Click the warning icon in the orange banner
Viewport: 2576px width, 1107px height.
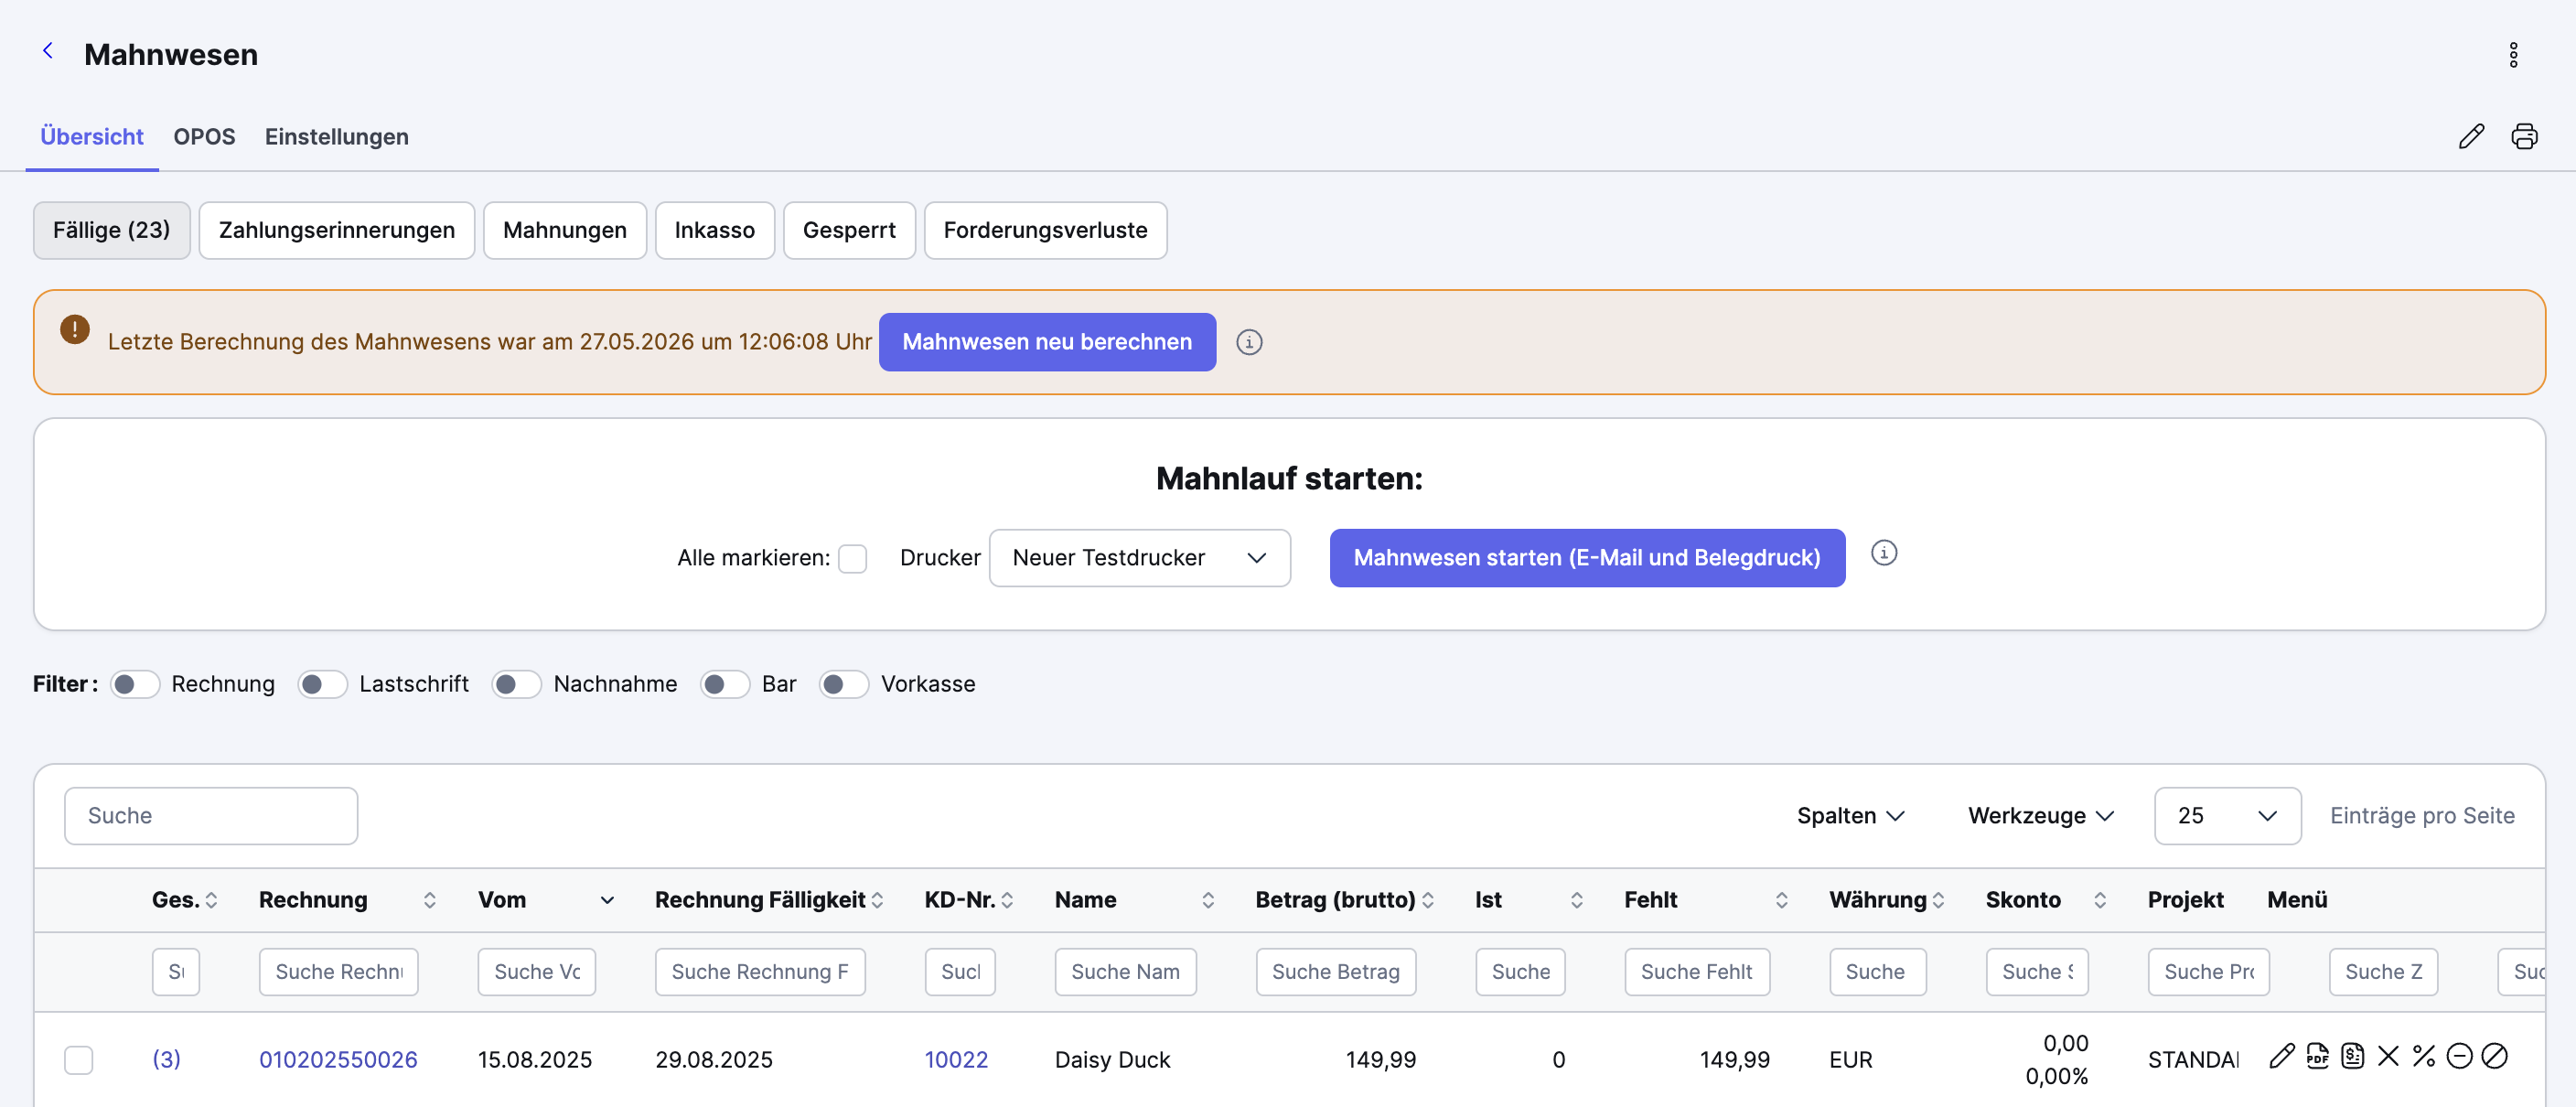point(75,330)
